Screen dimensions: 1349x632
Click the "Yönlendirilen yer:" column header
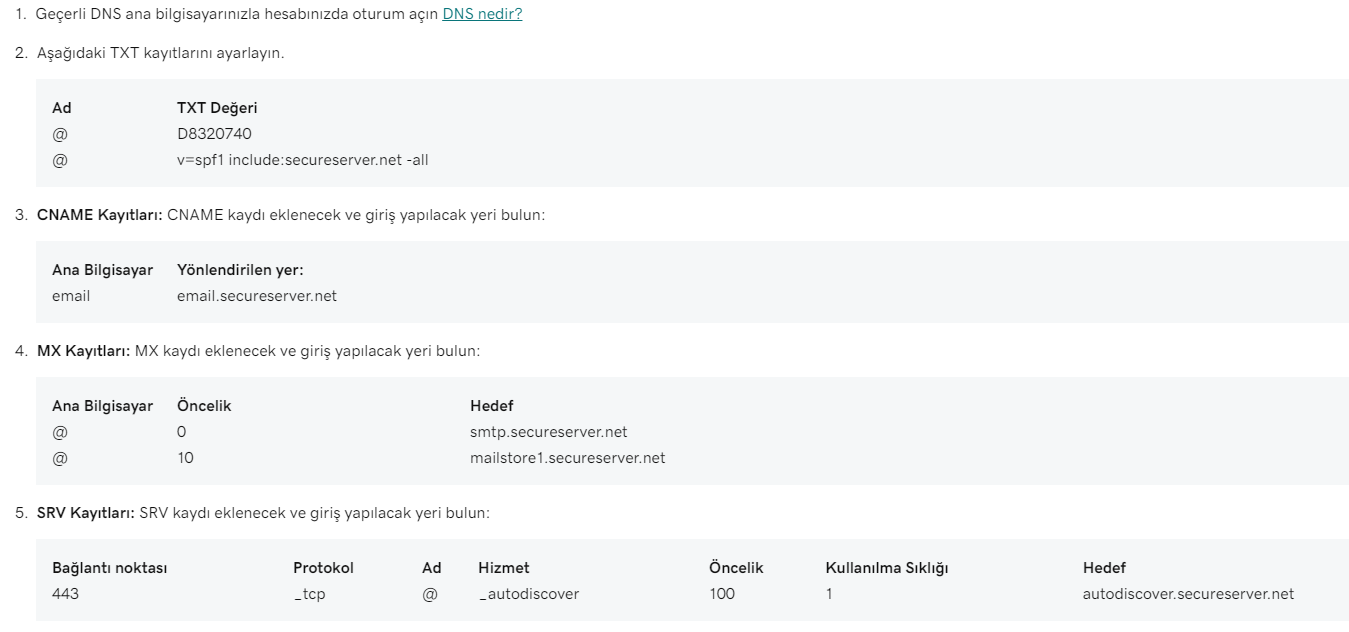tap(240, 270)
